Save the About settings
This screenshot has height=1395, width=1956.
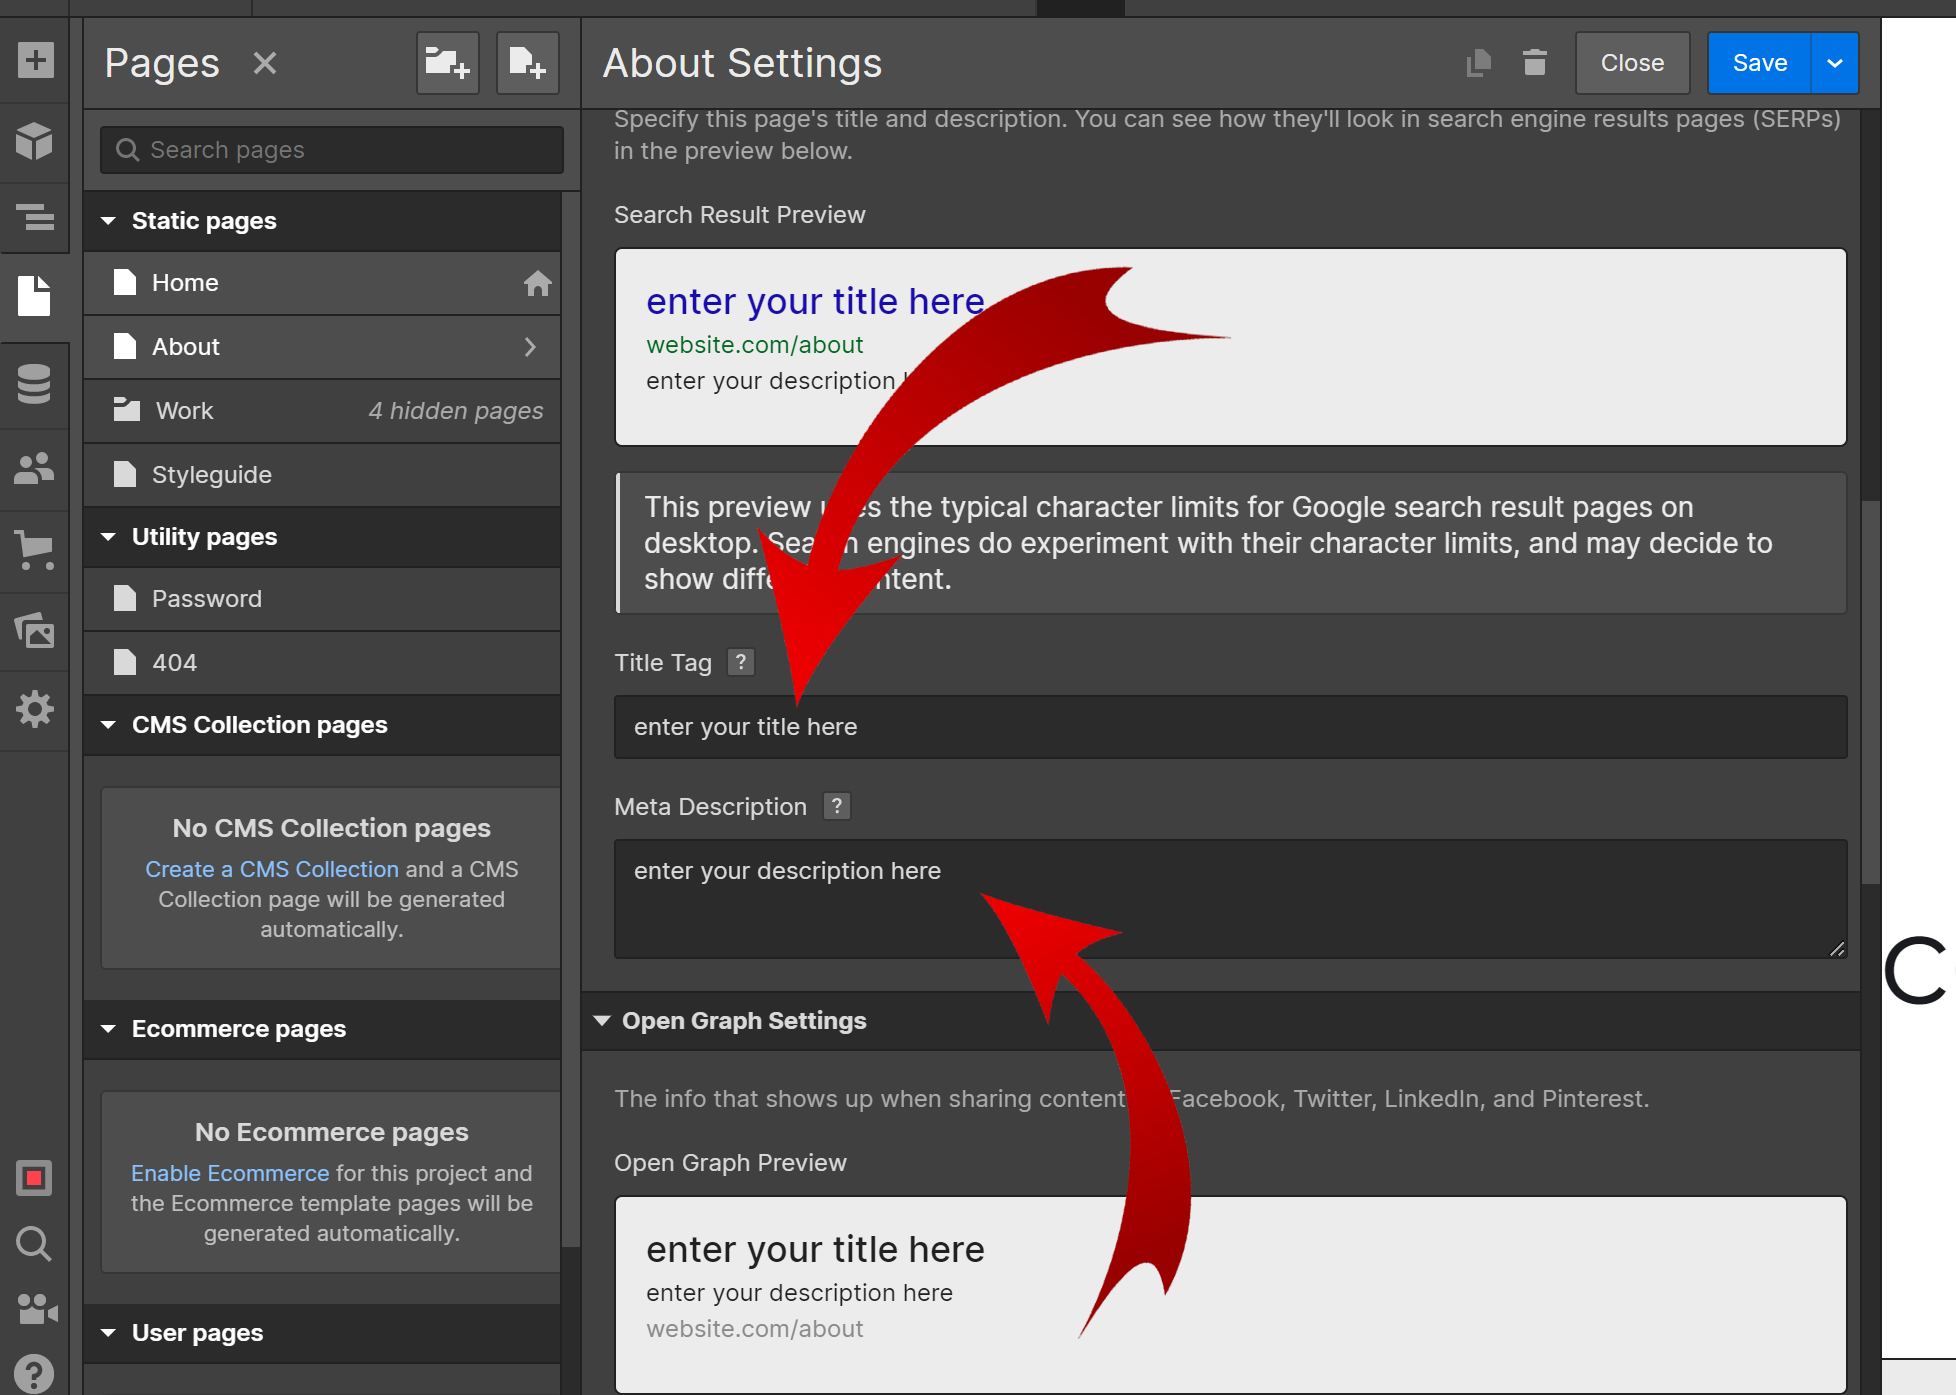pyautogui.click(x=1760, y=63)
